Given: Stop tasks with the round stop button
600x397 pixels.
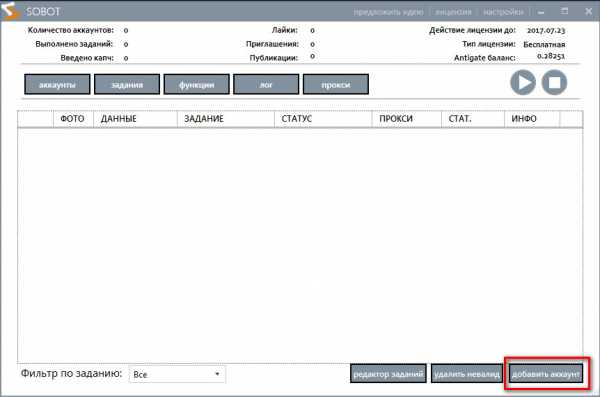Looking at the screenshot, I should (554, 82).
